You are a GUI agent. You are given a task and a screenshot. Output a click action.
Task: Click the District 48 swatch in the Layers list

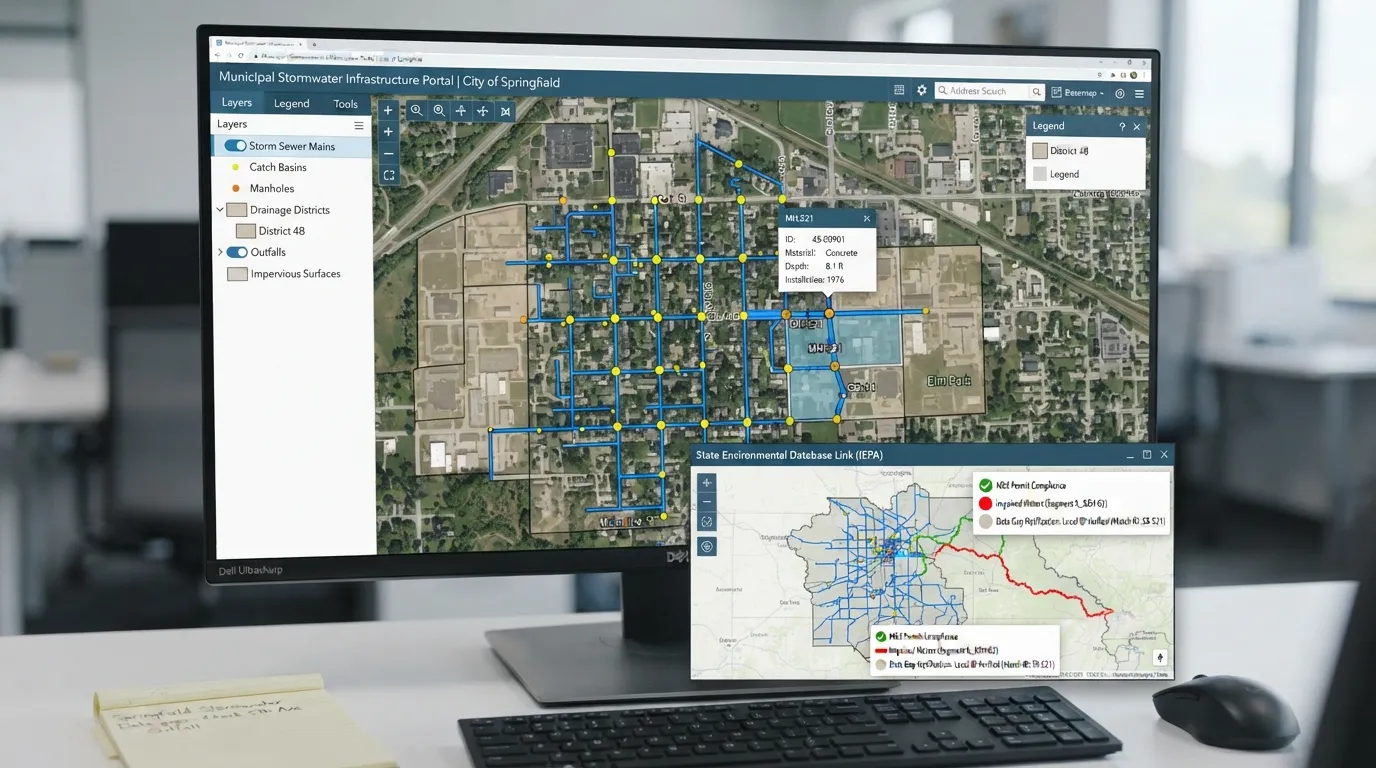click(245, 231)
